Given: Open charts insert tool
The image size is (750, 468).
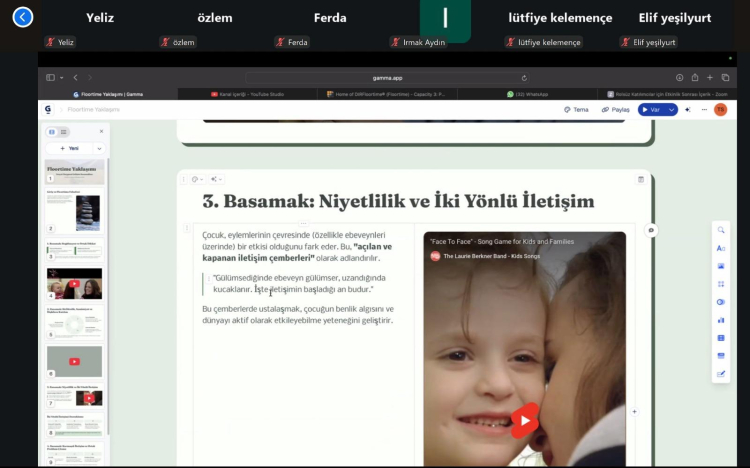Looking at the screenshot, I should point(721,320).
